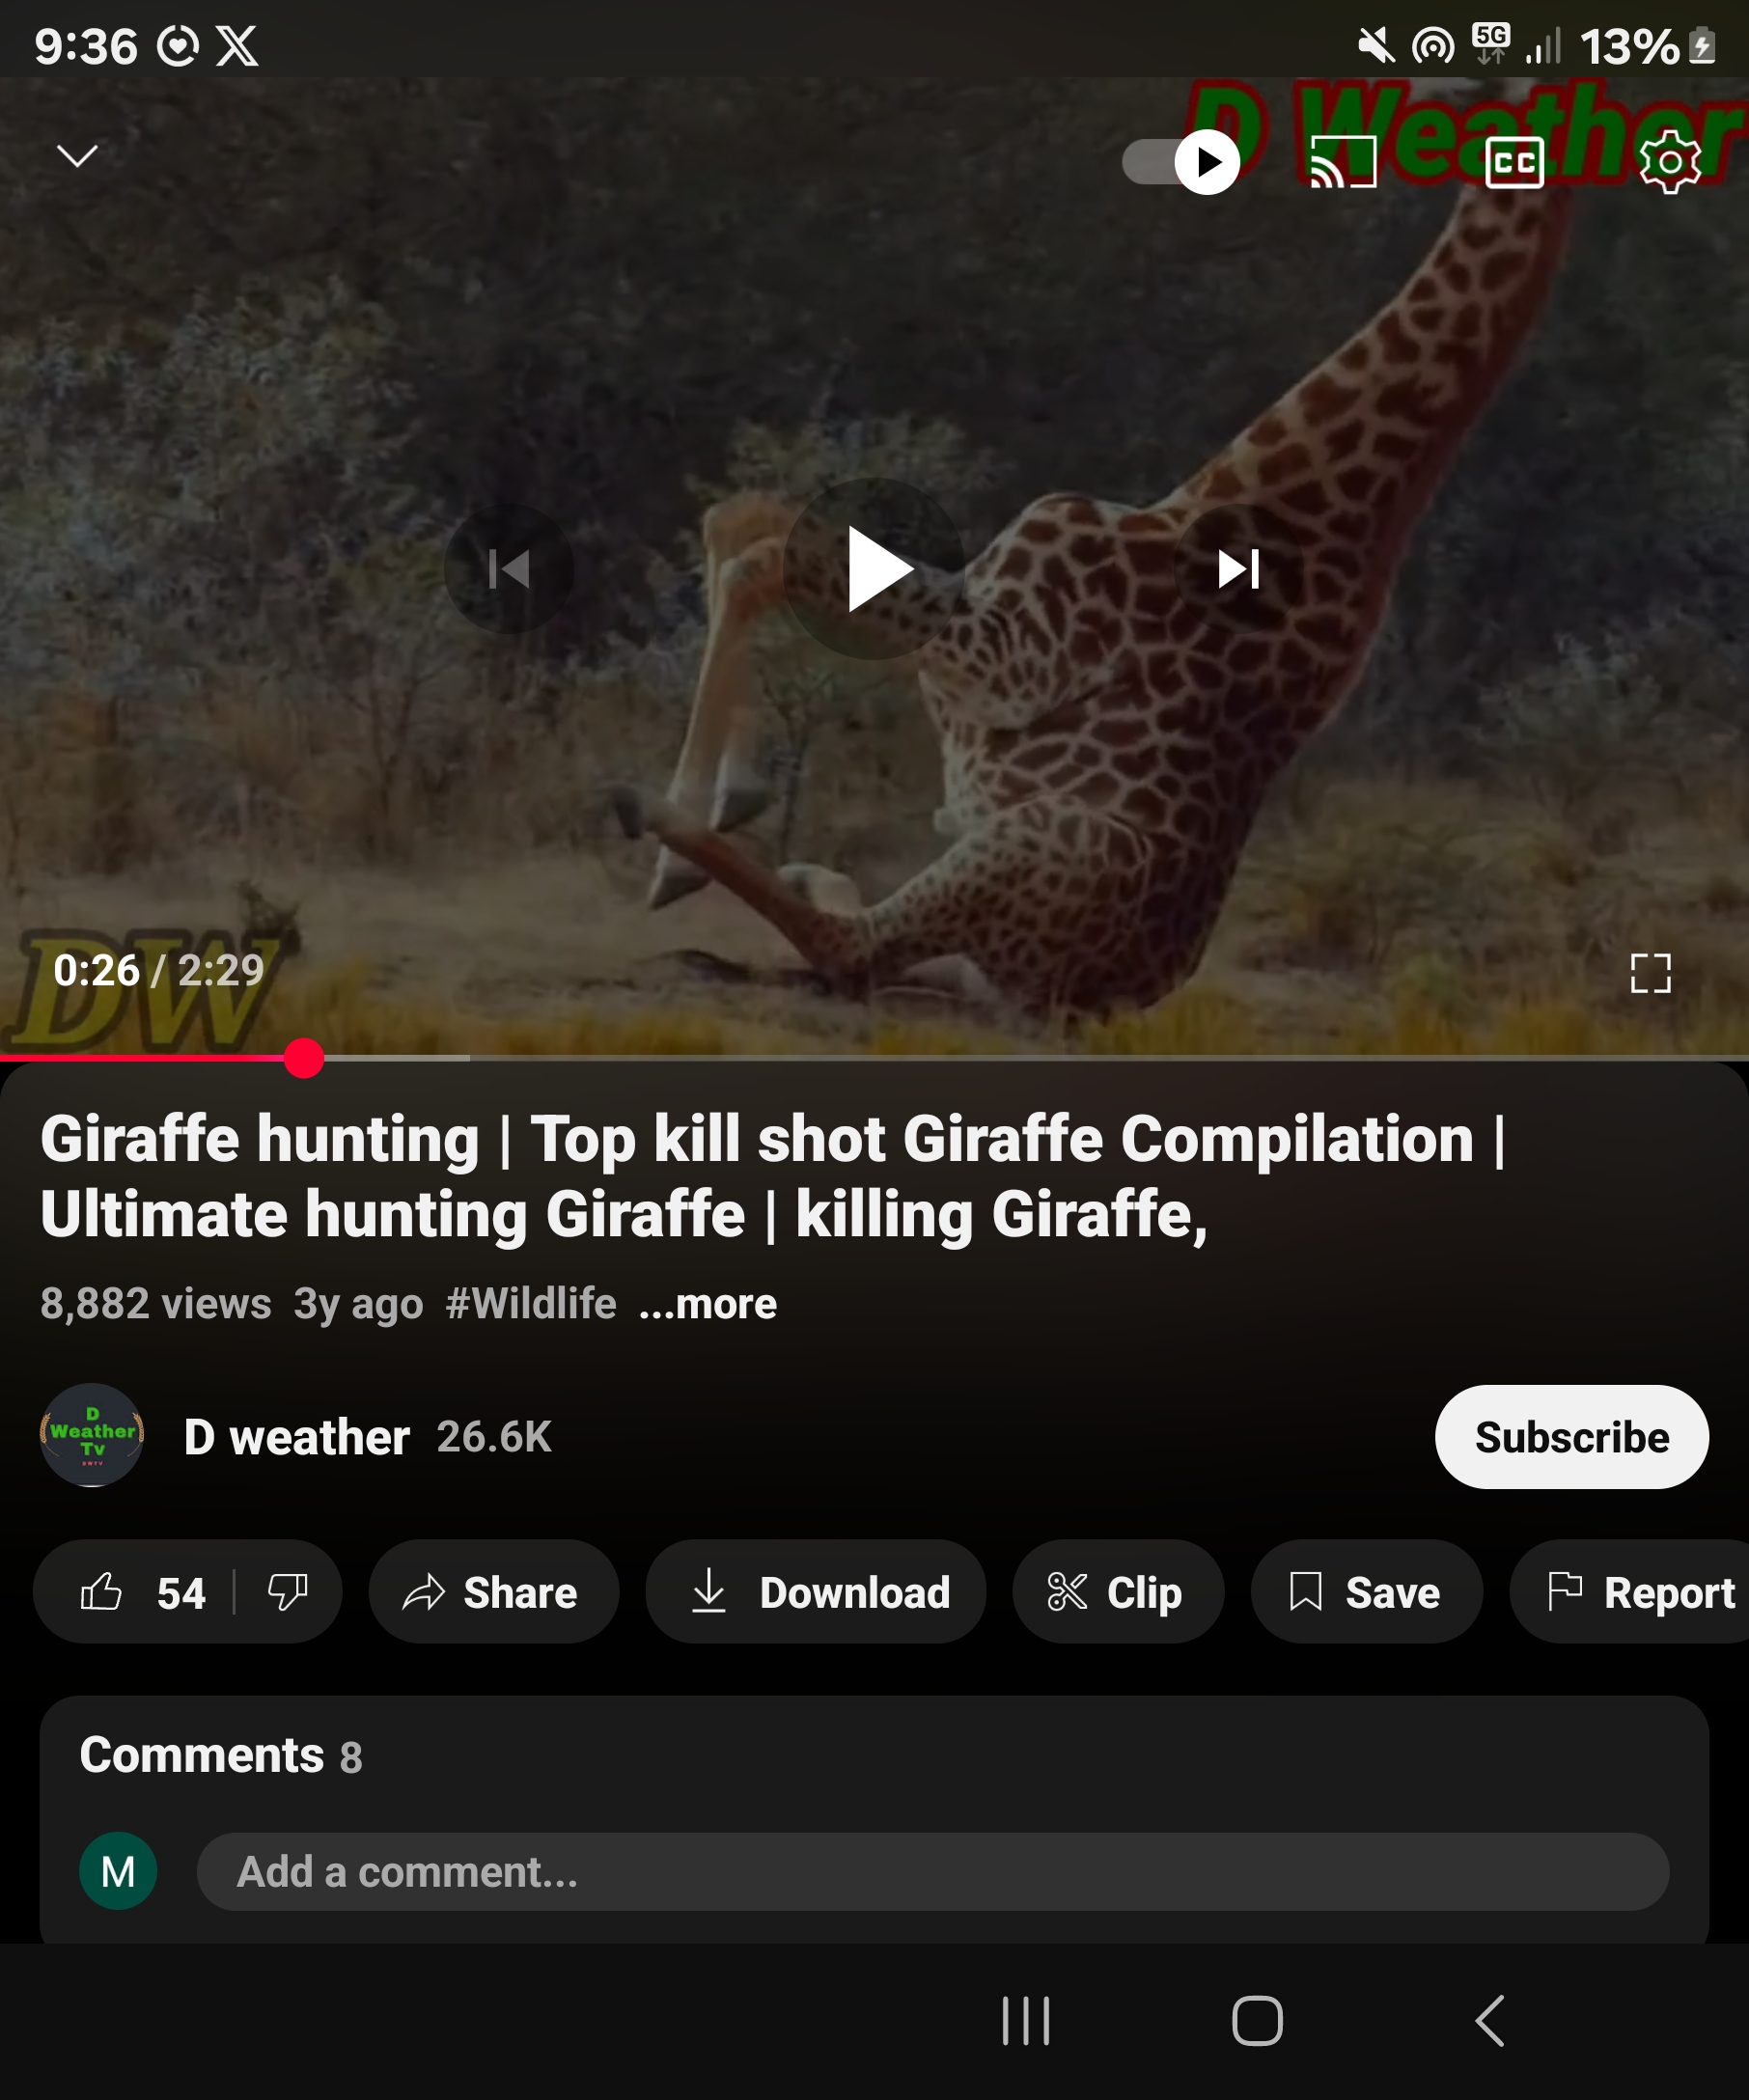1749x2100 pixels.
Task: Enter fullscreen with the corner brackets icon
Action: [x=1650, y=972]
